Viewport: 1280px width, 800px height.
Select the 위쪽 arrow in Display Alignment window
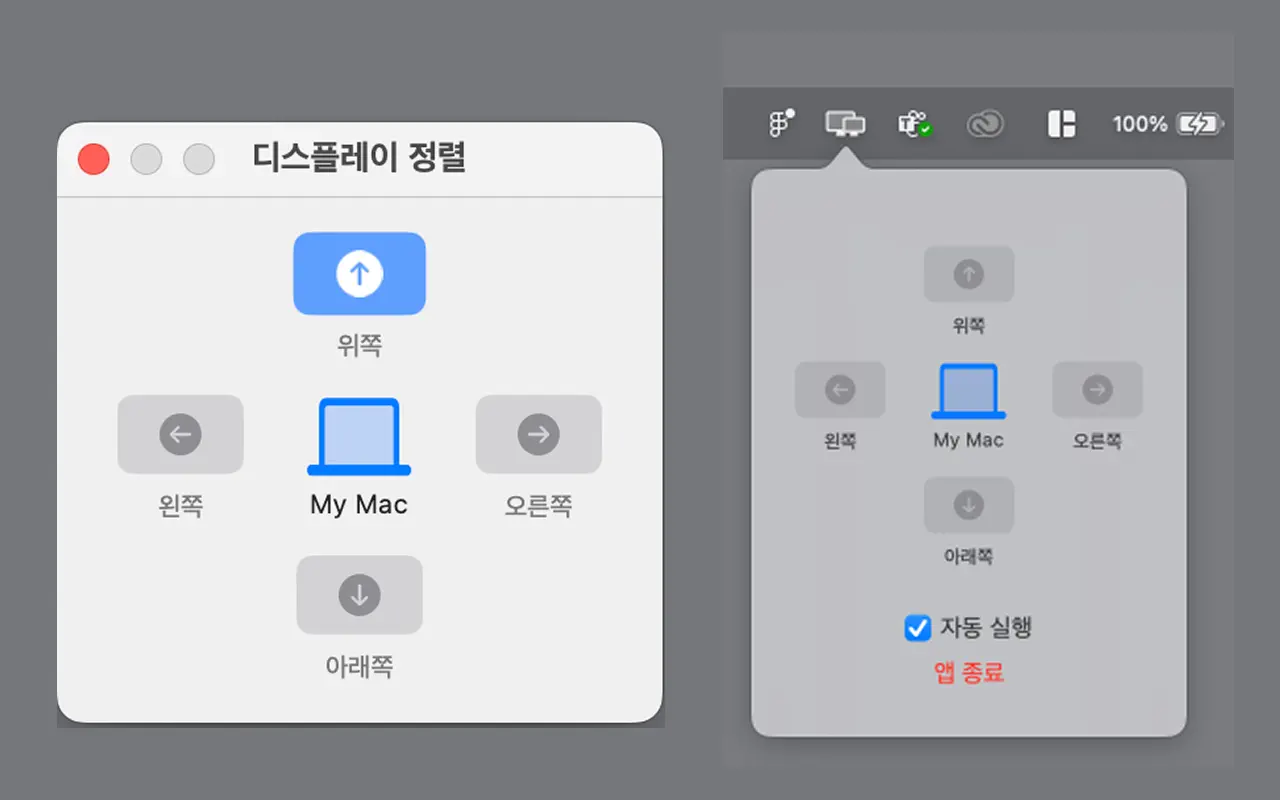click(359, 273)
